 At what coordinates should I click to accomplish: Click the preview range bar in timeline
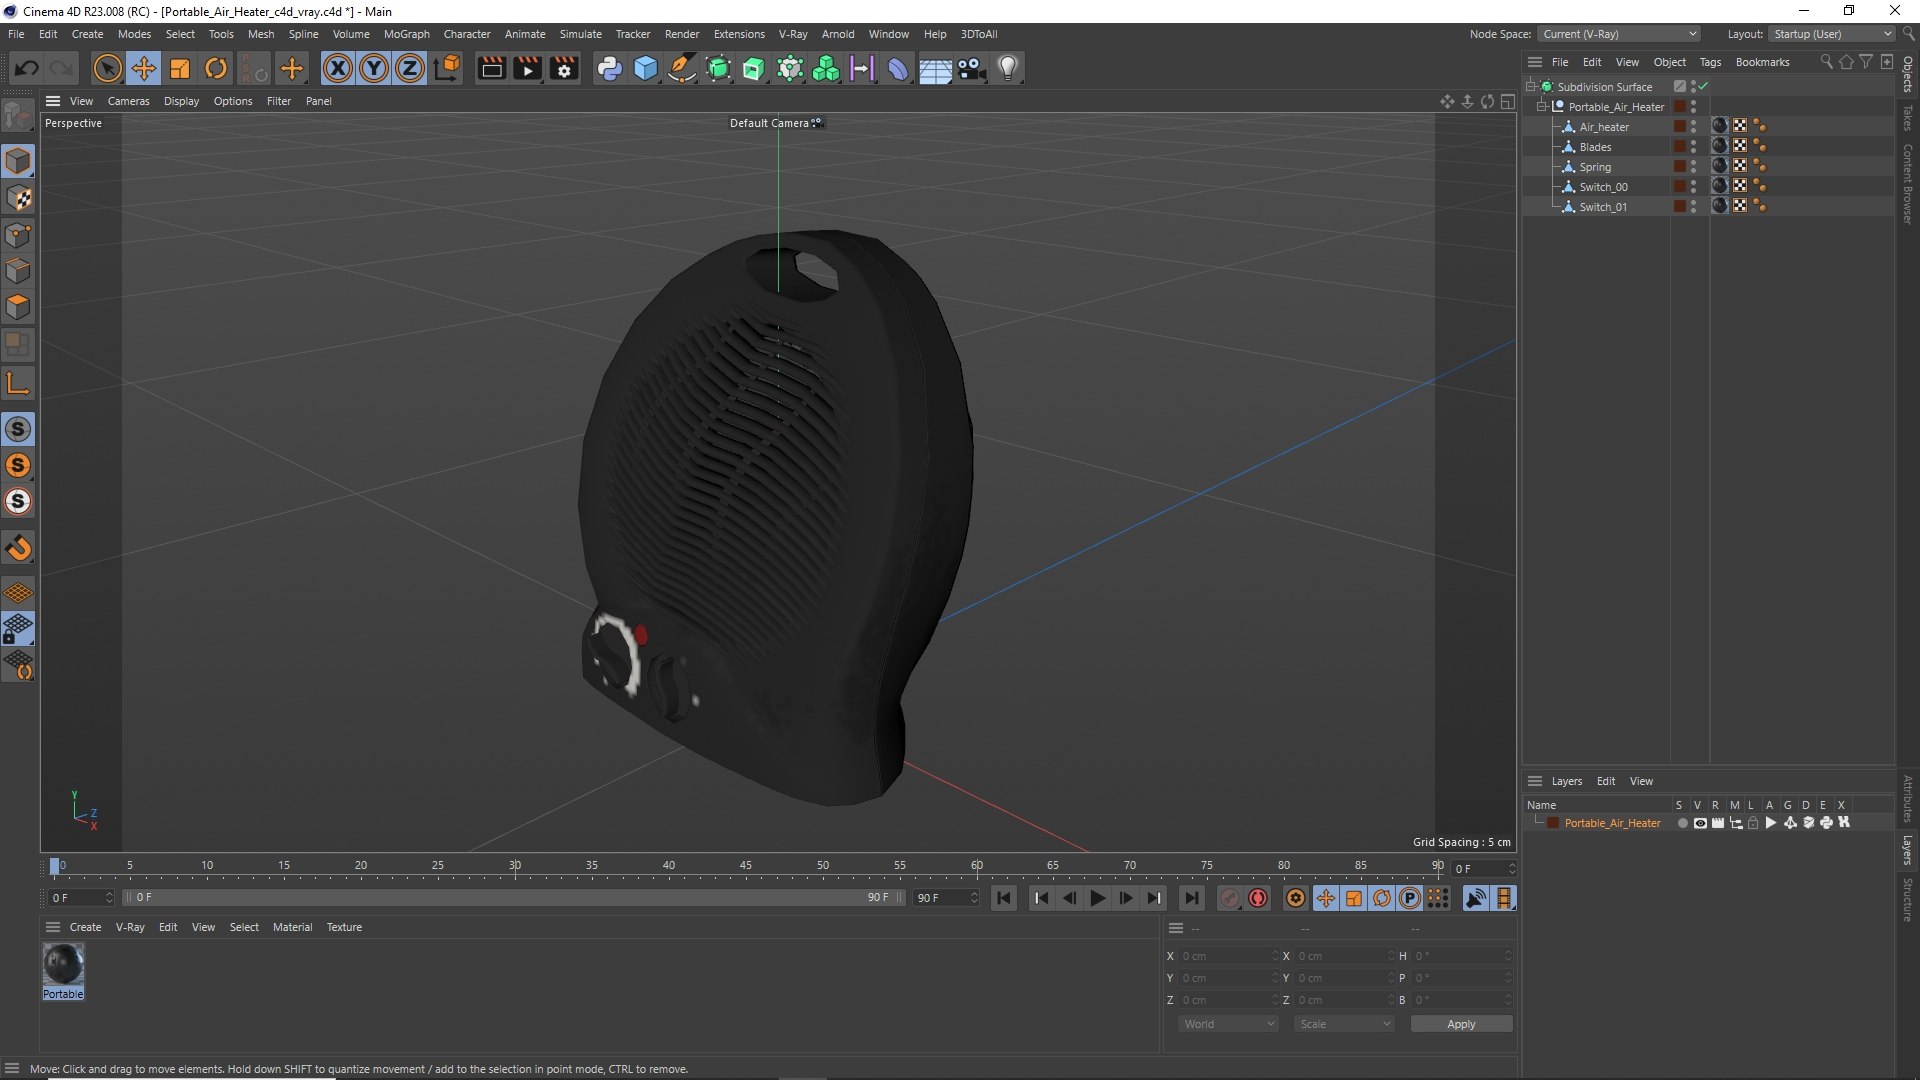(514, 898)
